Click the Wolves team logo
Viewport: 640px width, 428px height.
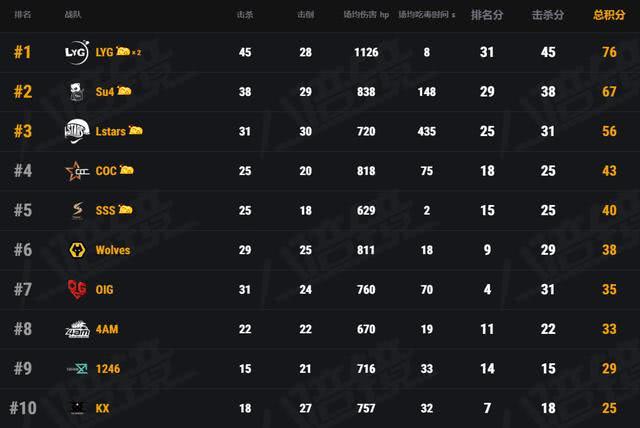click(76, 250)
